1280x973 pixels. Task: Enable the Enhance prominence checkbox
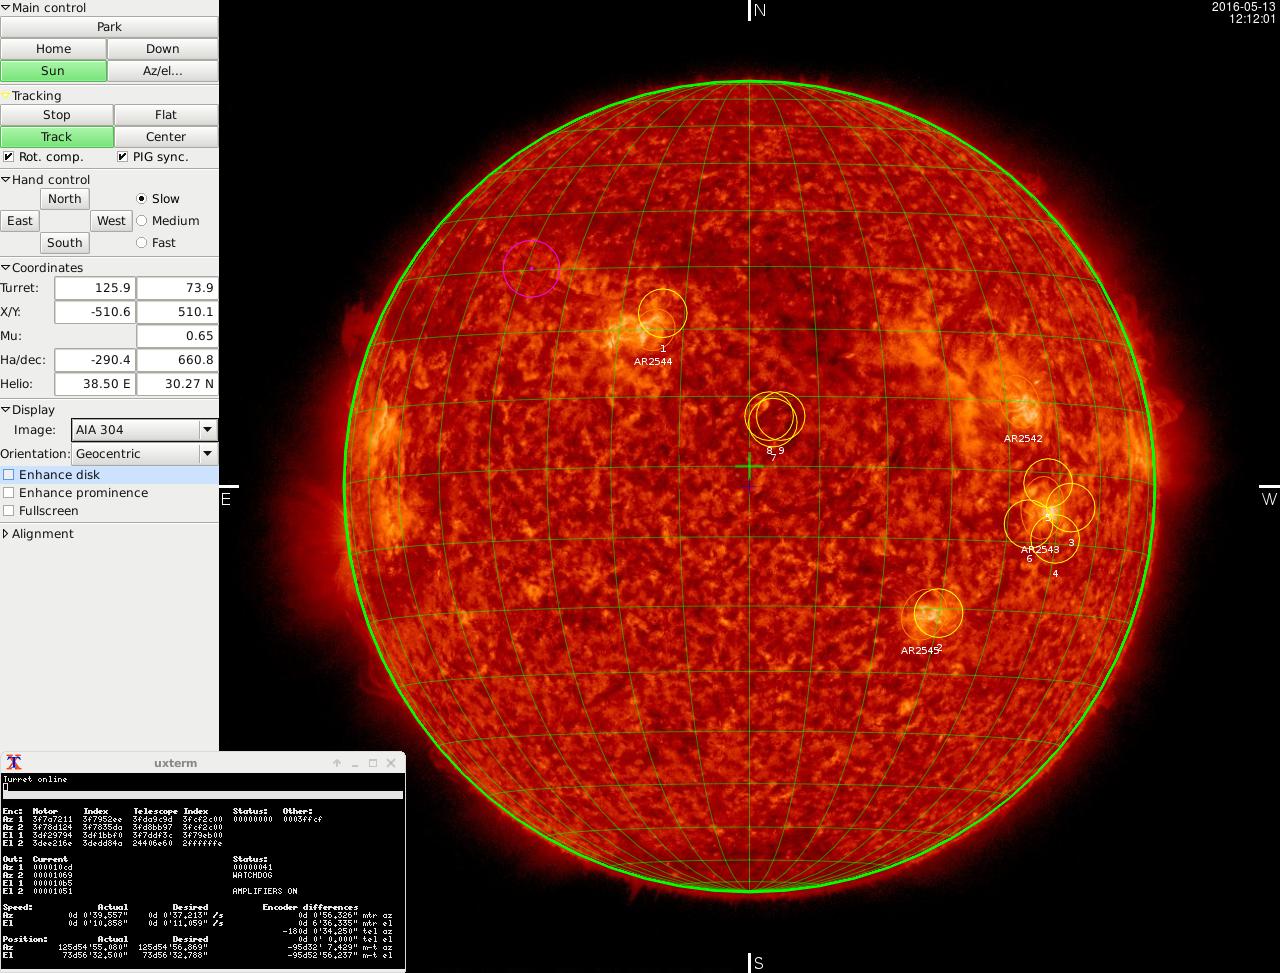pos(9,493)
